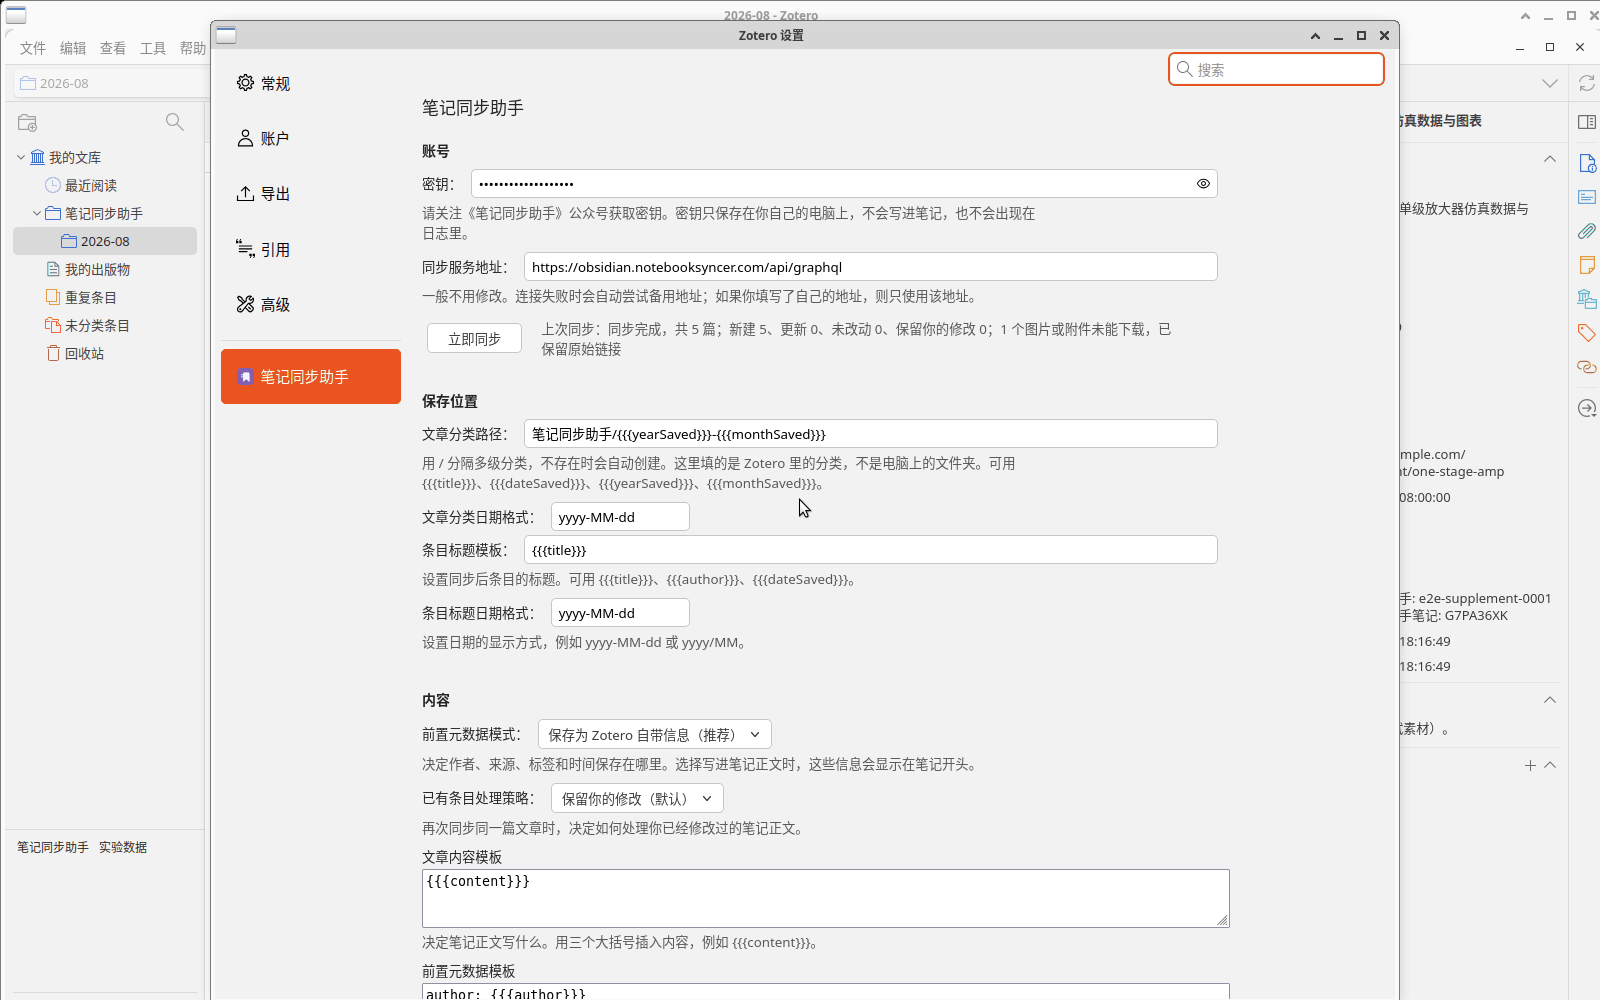Toggle password visibility eye in 密钥 field
The width and height of the screenshot is (1600, 1000).
[x=1203, y=184]
